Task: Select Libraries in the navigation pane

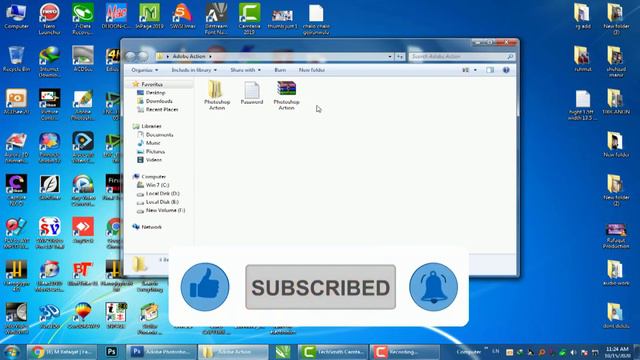Action: (151, 126)
